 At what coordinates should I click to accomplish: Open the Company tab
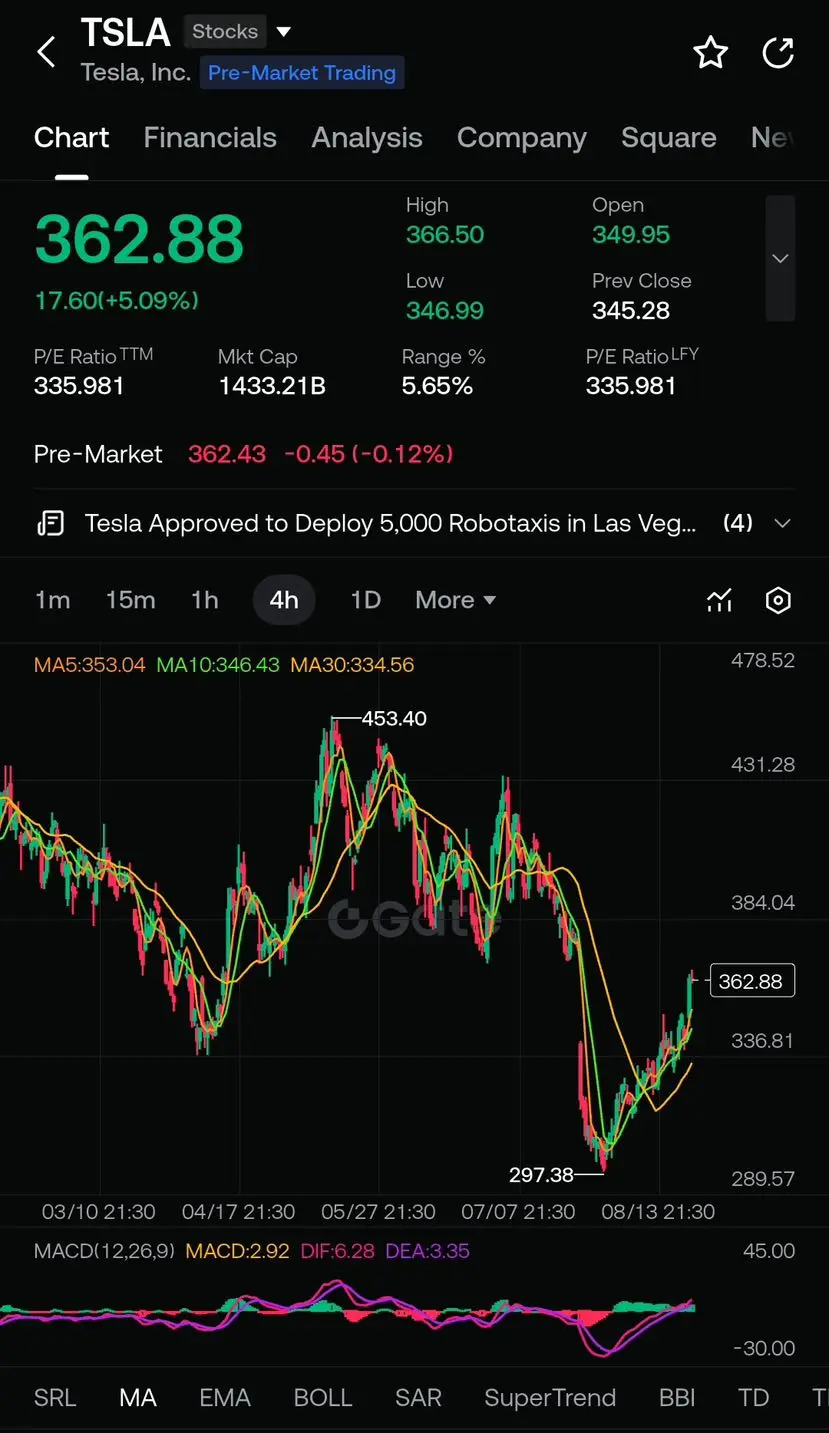tap(522, 138)
